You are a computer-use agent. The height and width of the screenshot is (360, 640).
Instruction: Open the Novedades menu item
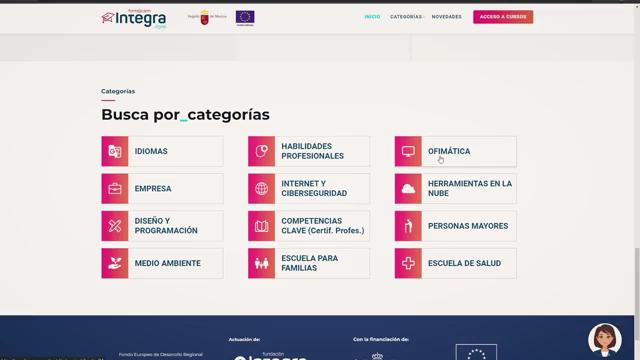[x=447, y=17]
